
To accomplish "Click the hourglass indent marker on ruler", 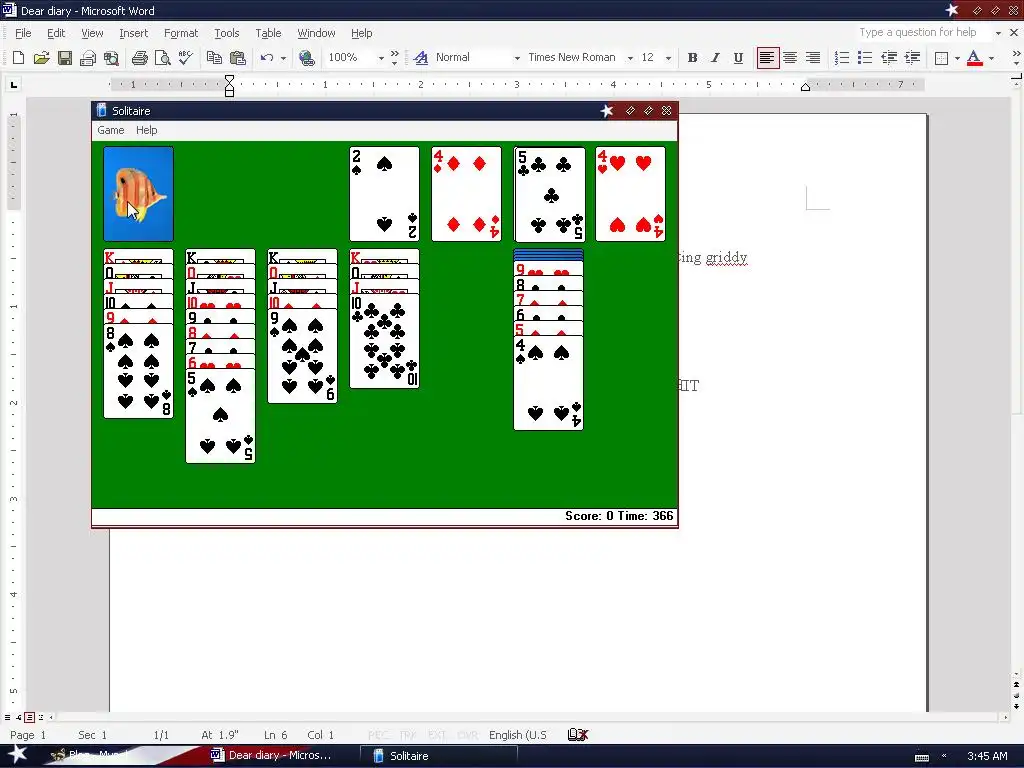I will click(229, 86).
